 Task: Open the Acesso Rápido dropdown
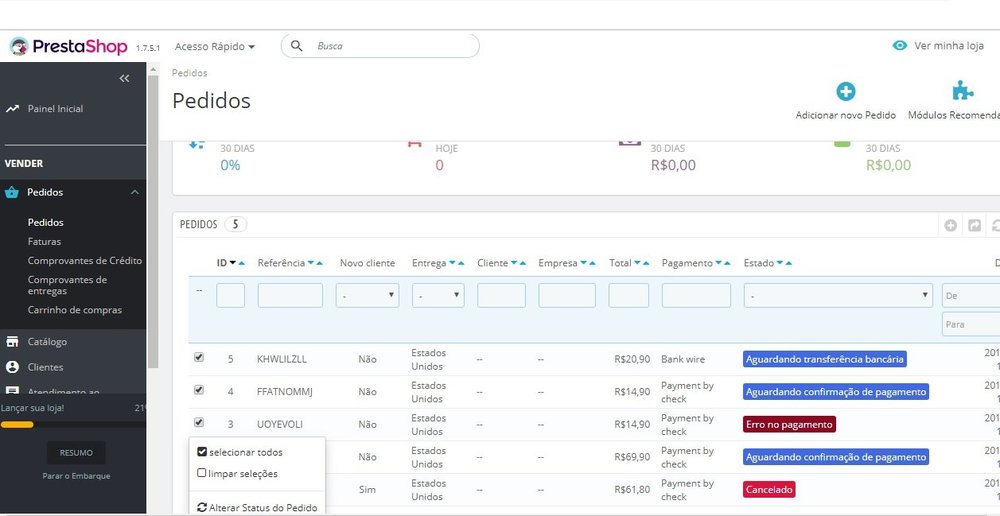point(214,47)
